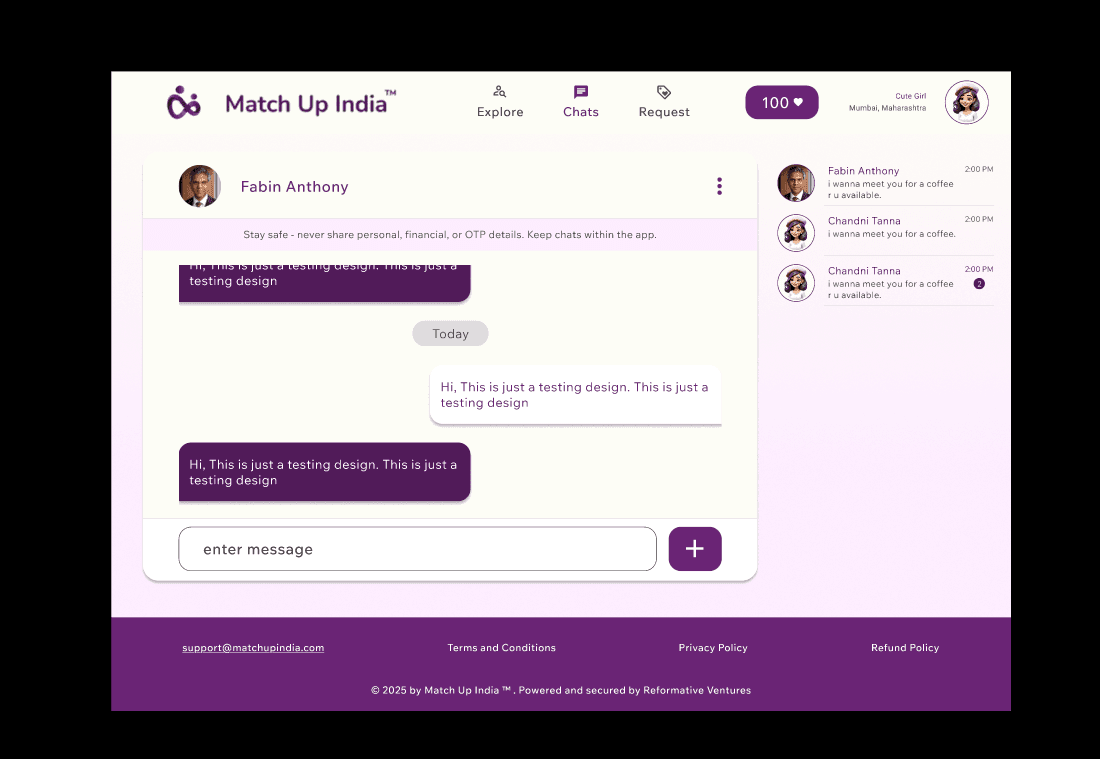Open the Request tab
The height and width of the screenshot is (759, 1100).
pyautogui.click(x=664, y=102)
